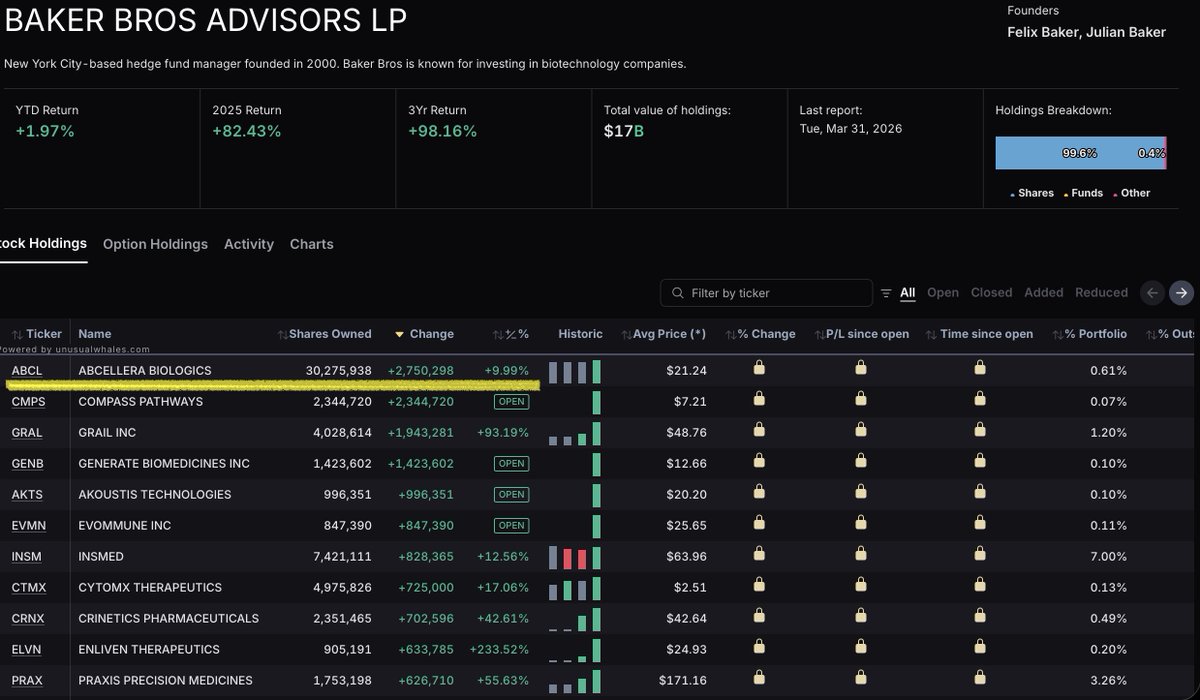Sort by % Change column header
Screen dimensions: 1200x700
coord(761,334)
